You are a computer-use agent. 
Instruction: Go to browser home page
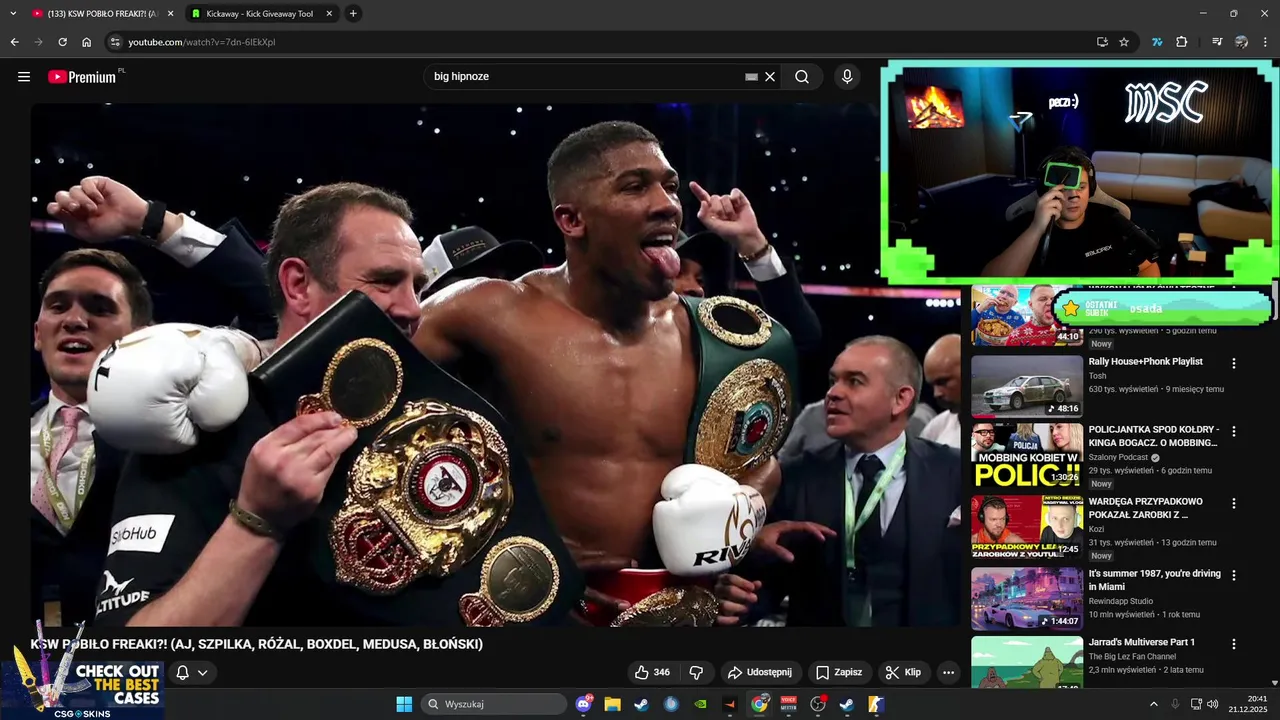[86, 42]
